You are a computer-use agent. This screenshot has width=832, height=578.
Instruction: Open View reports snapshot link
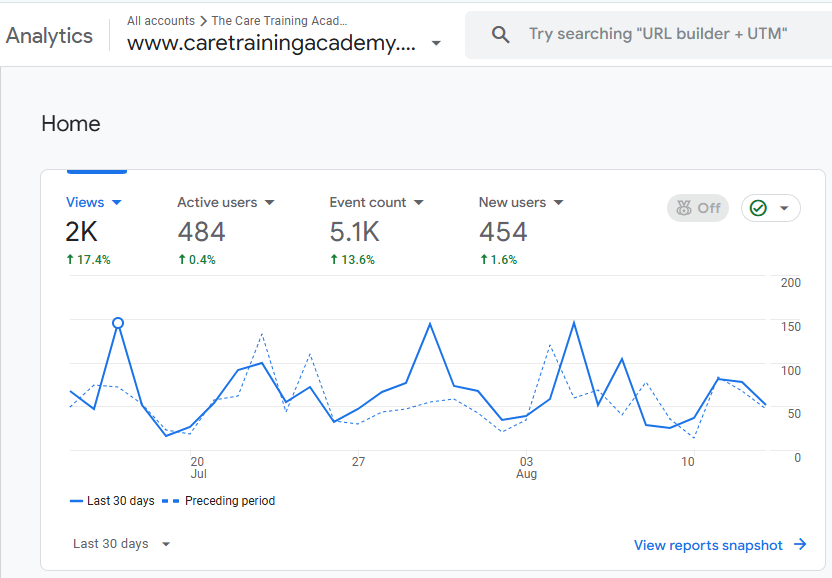click(708, 545)
